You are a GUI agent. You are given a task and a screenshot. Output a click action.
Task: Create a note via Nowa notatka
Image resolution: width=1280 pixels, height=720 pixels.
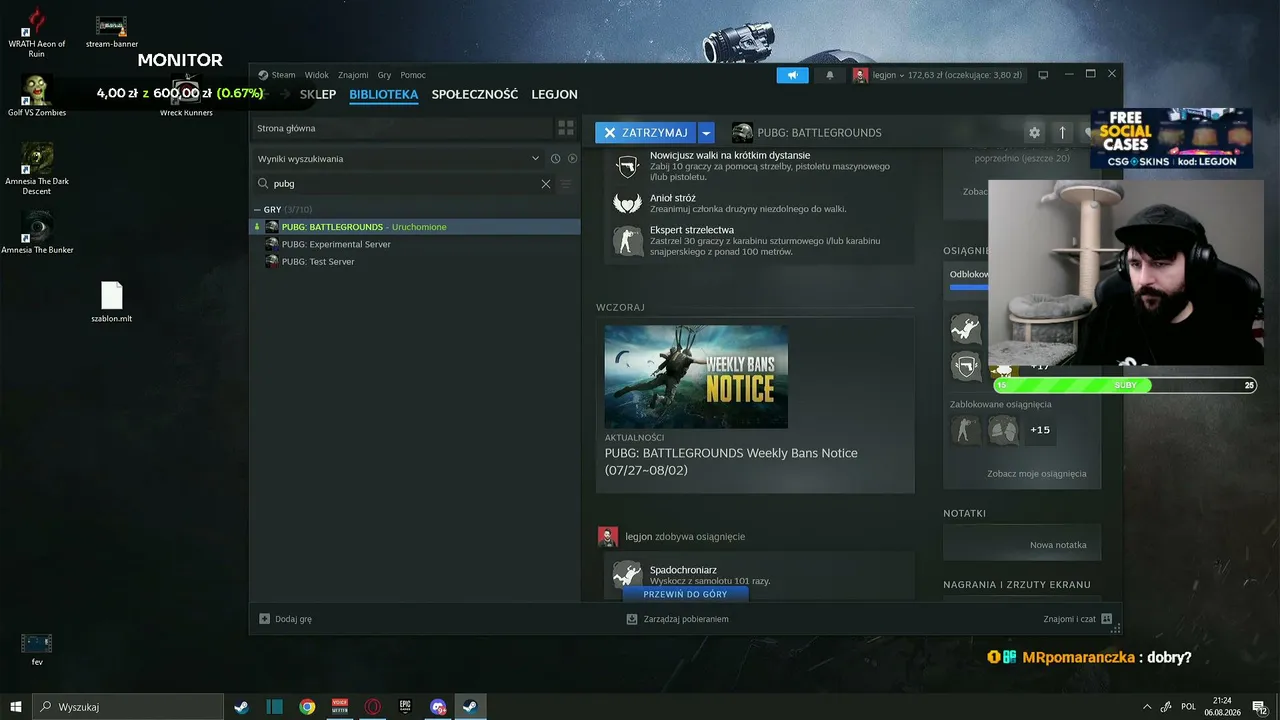click(1058, 545)
